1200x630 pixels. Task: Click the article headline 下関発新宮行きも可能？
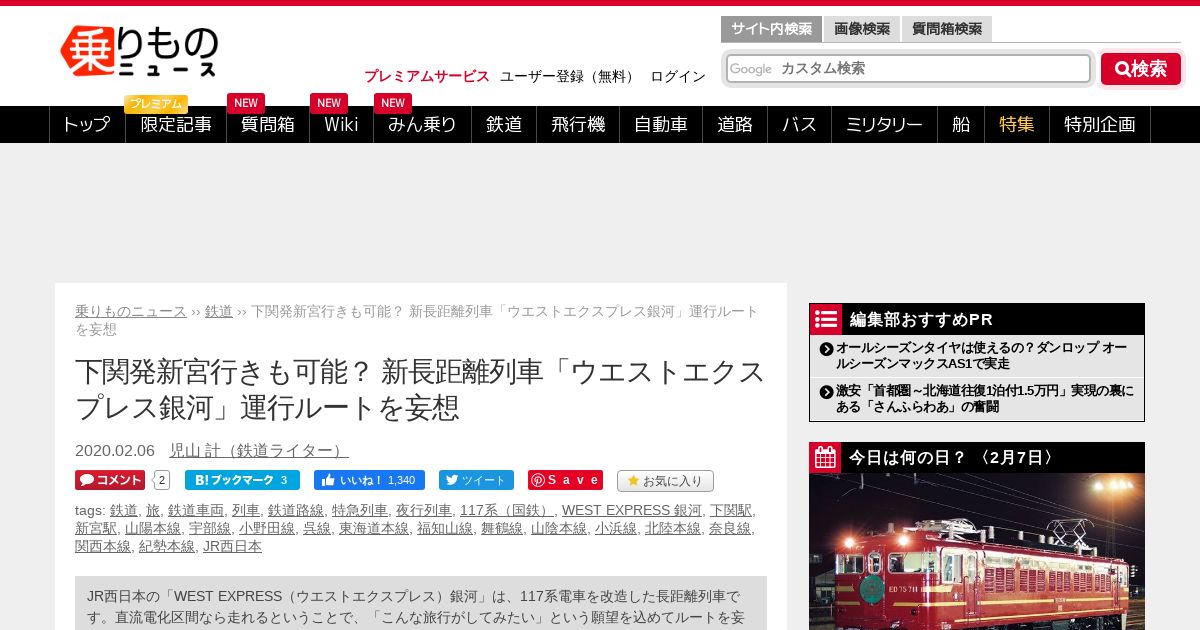click(x=420, y=389)
